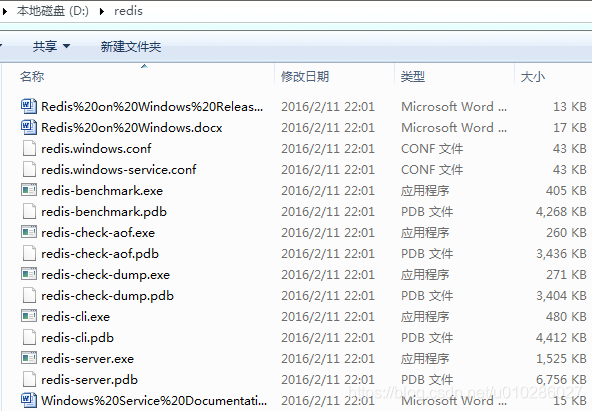Viewport: 592px width, 411px height.
Task: Select file name redis-check-dump.pdb
Action: pyautogui.click(x=107, y=296)
